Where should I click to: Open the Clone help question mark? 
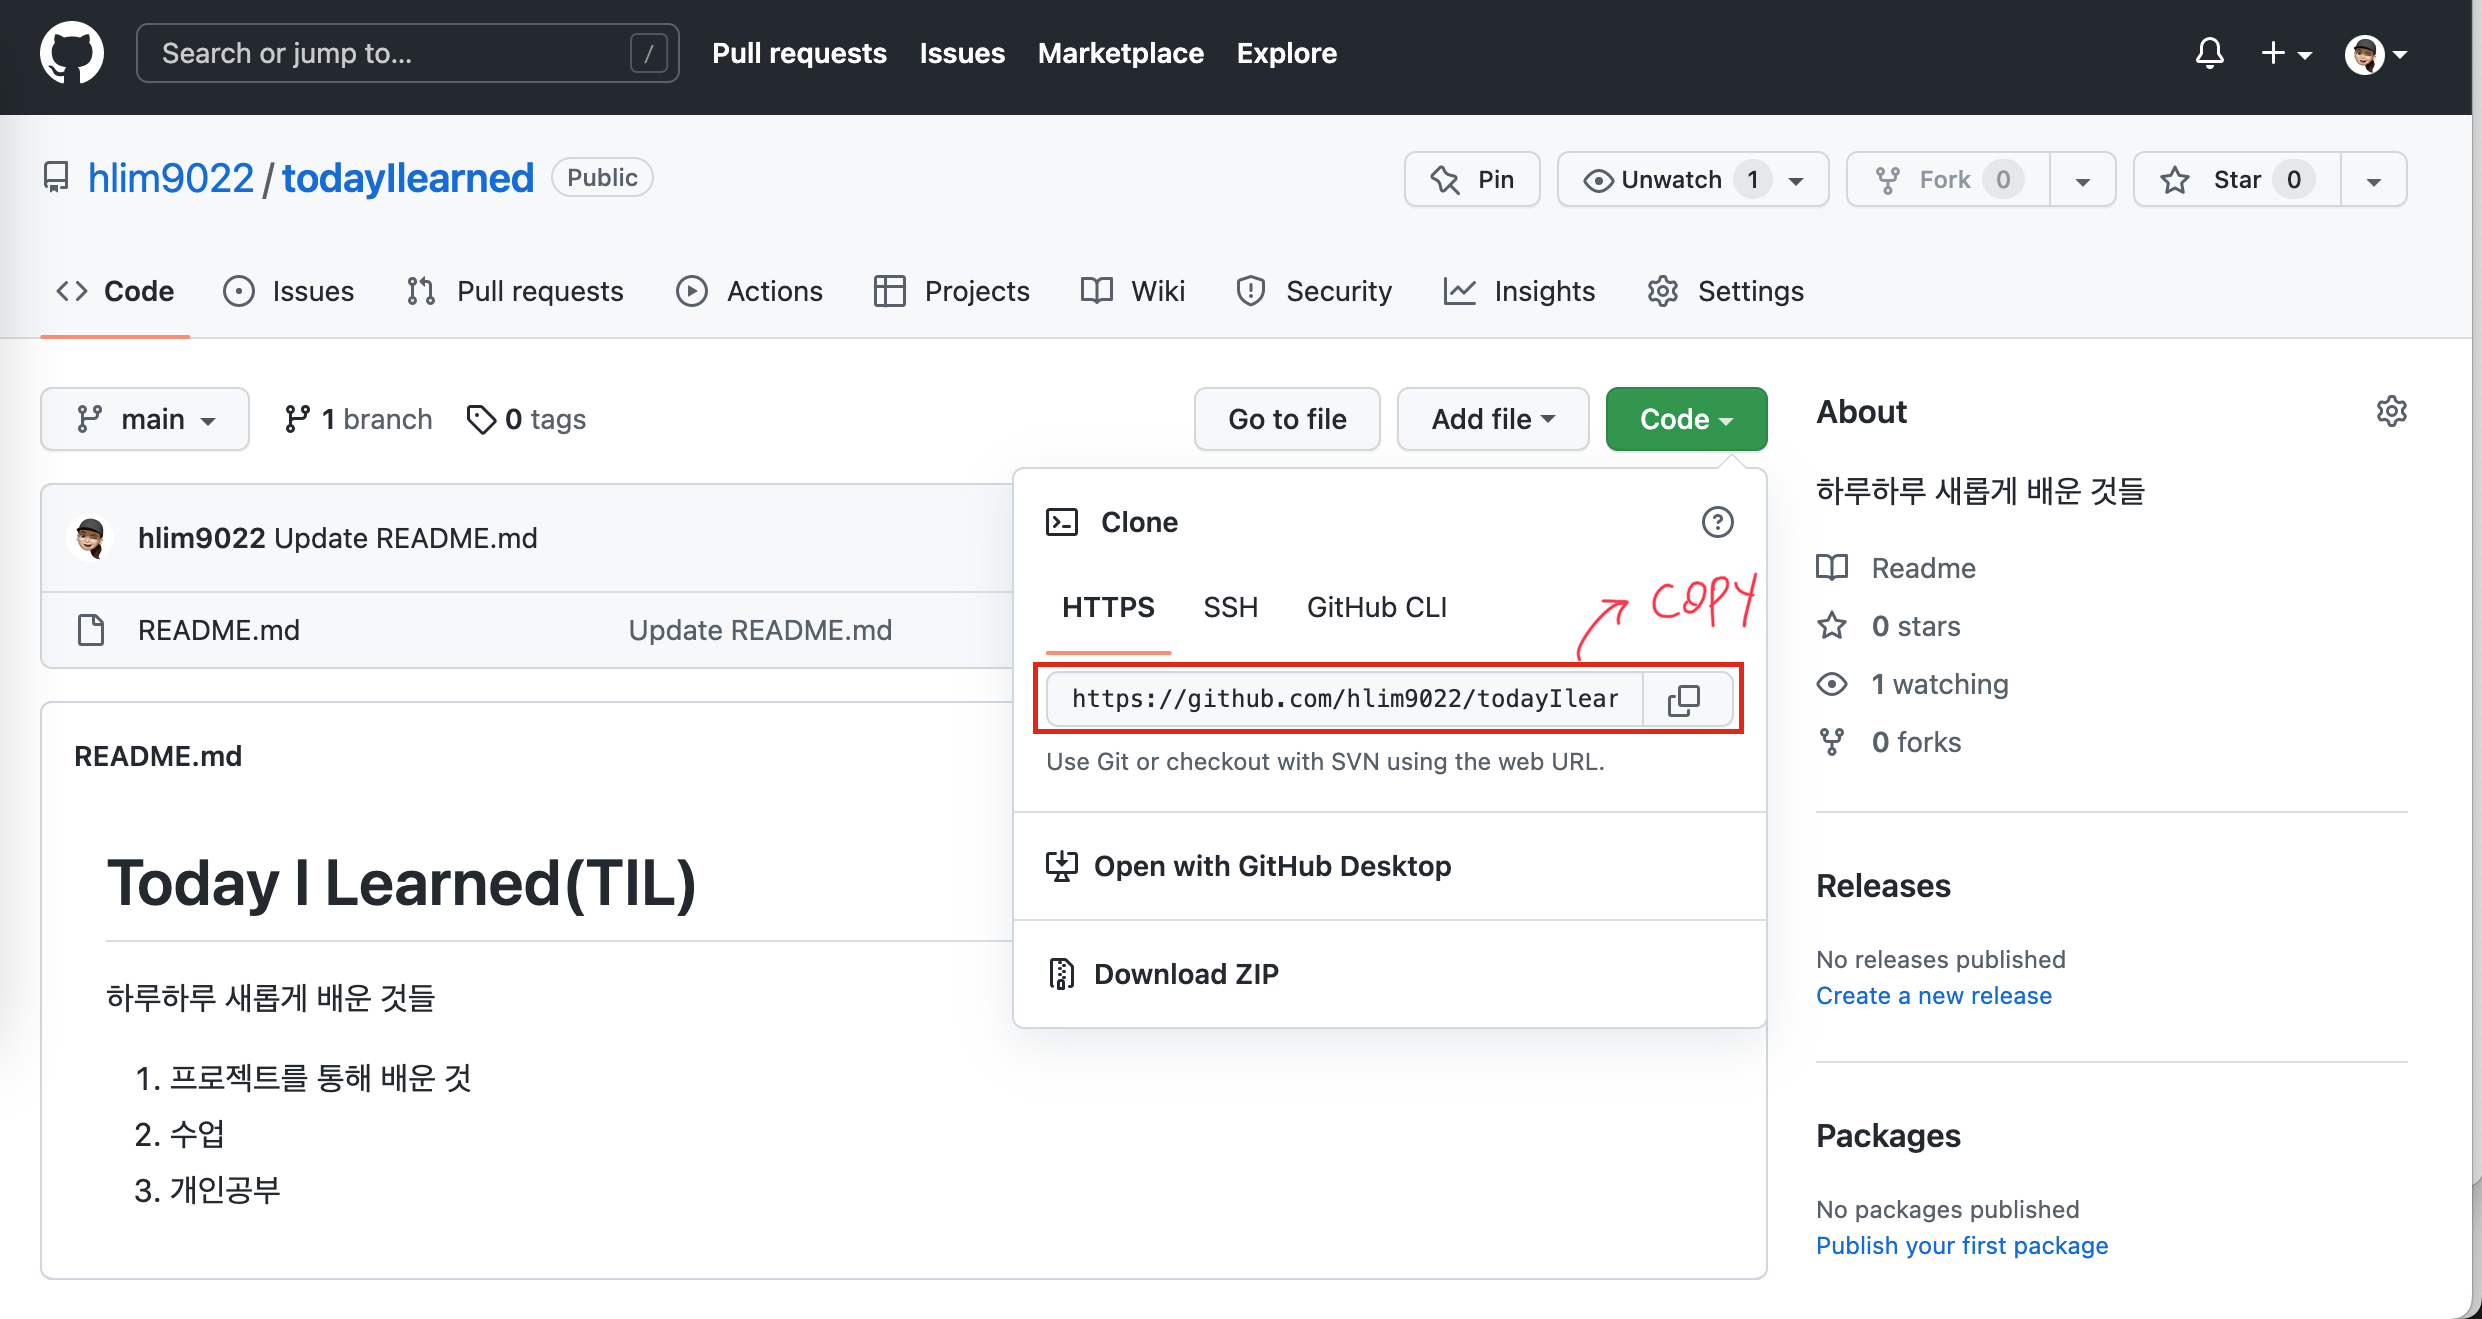tap(1718, 521)
